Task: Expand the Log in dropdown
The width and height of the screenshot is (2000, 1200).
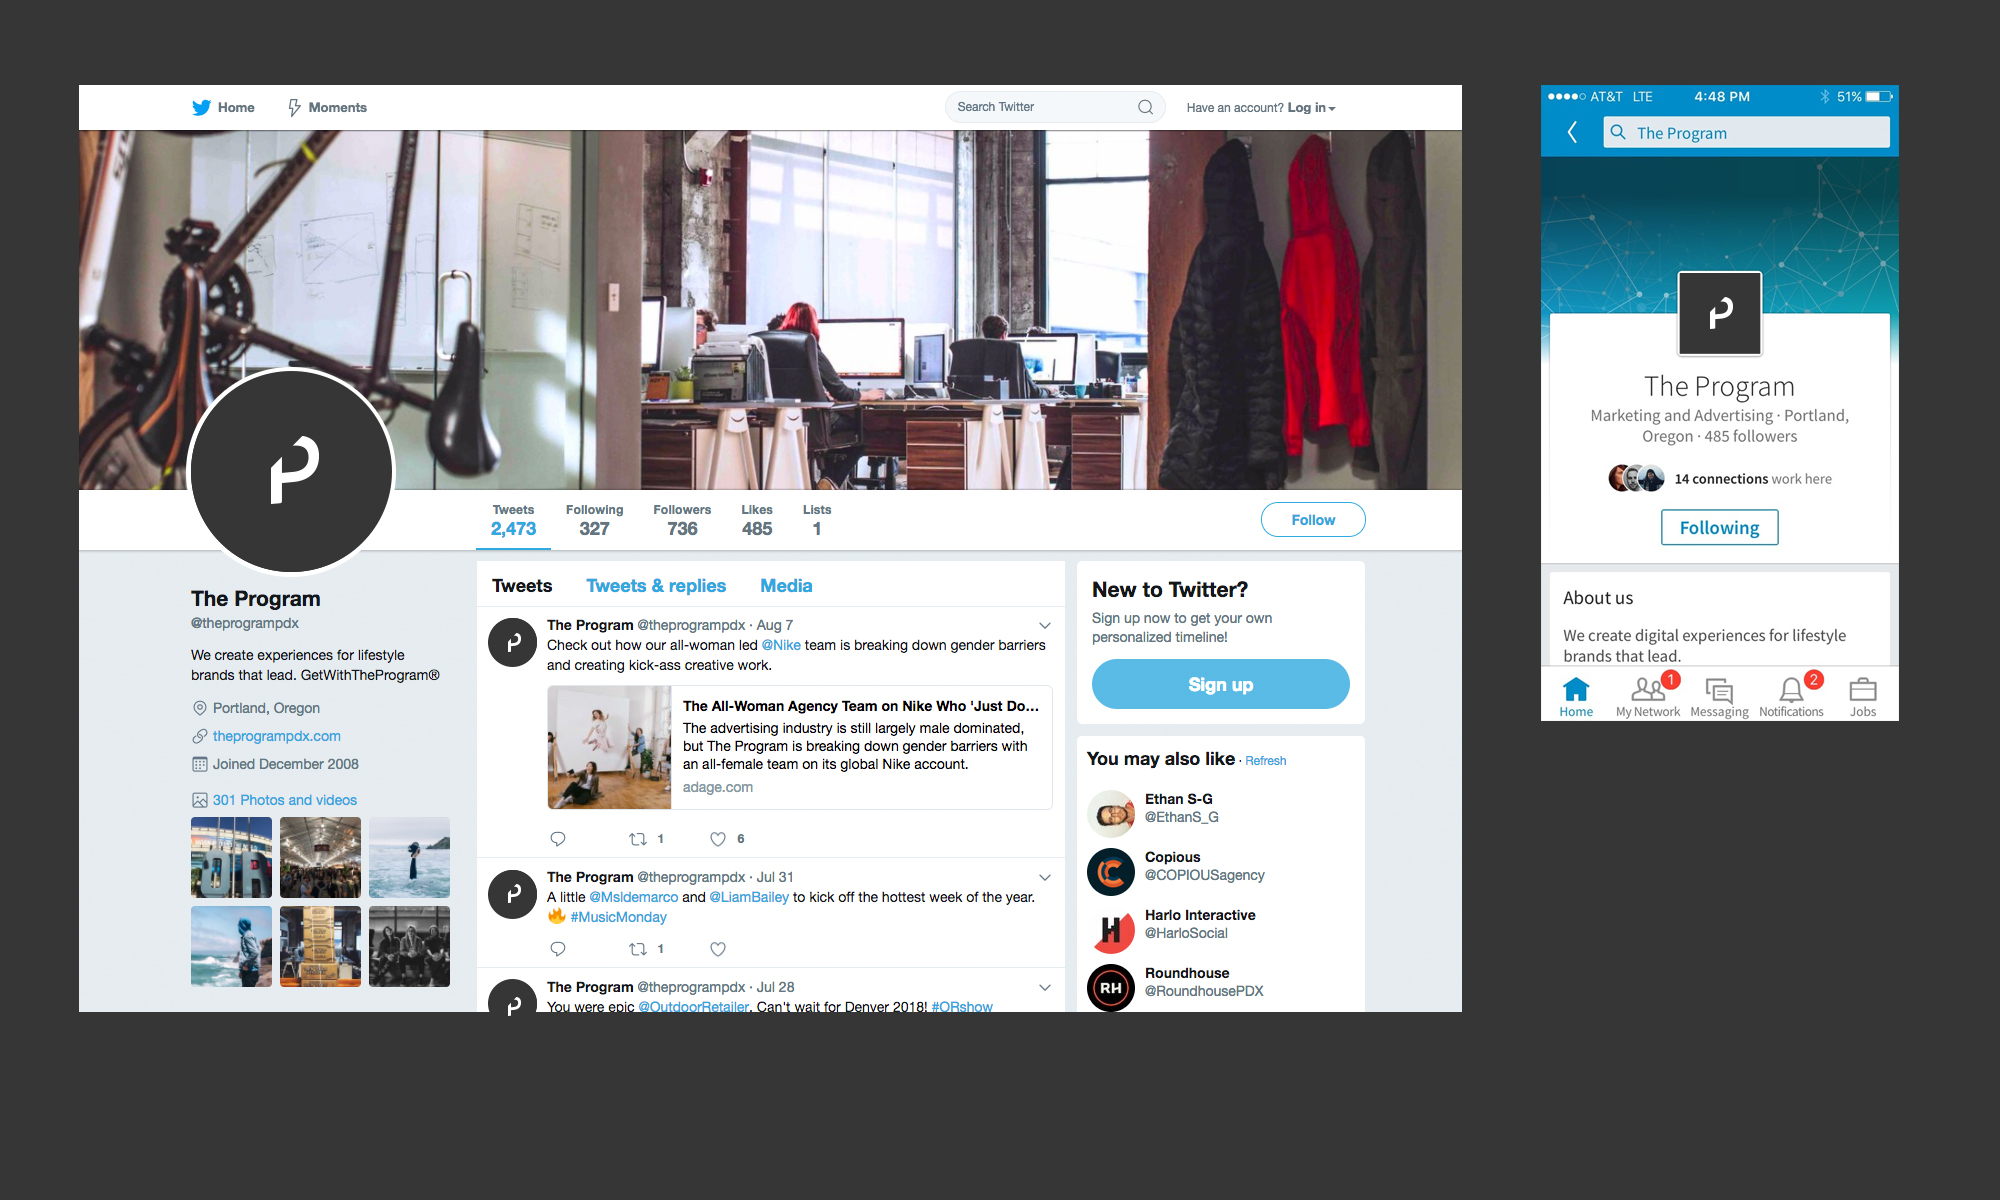Action: (x=1311, y=108)
